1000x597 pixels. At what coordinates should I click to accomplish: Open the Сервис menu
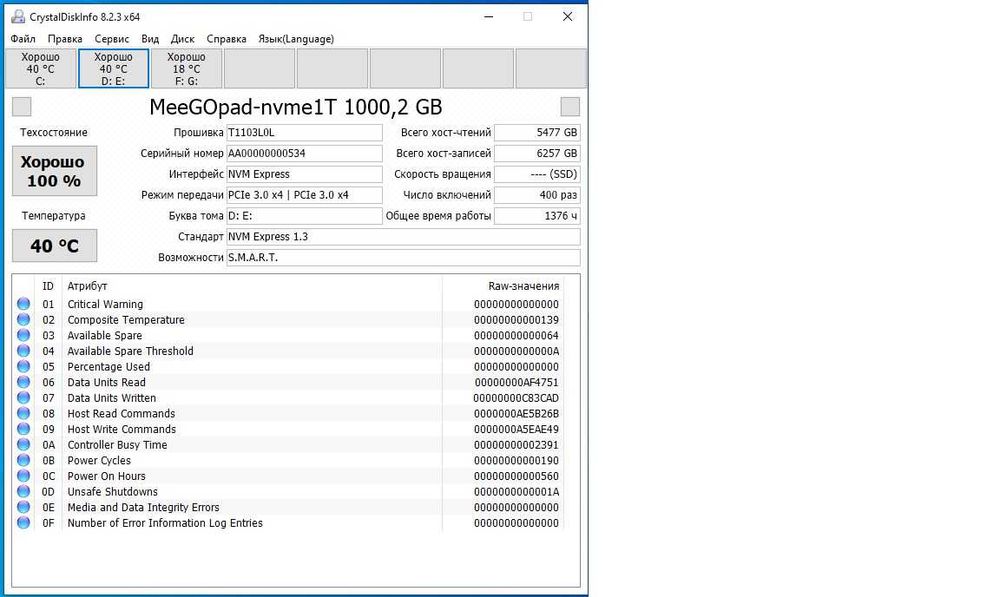112,39
